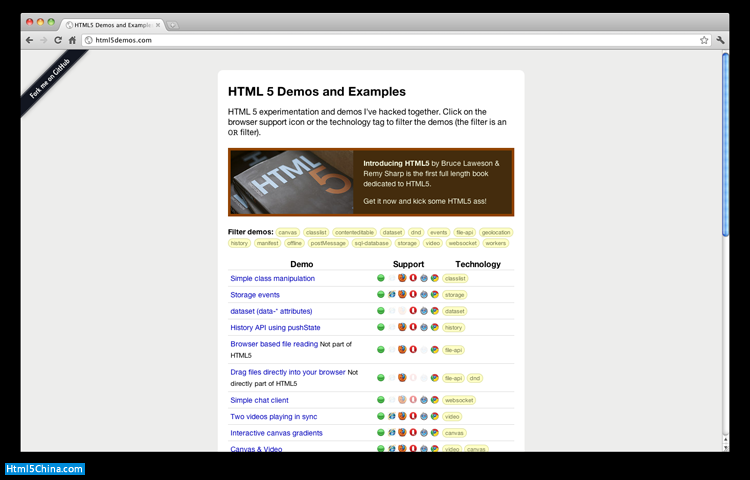Toggle the classlist filter tag in Filter demos

click(x=316, y=232)
